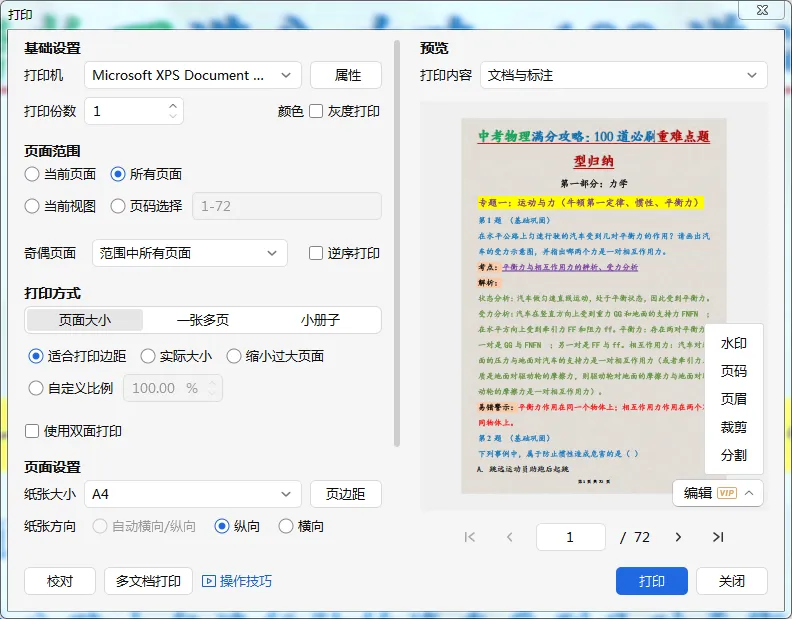This screenshot has height=619, width=792.
Task: Select 当前视图 radio button
Action: (x=32, y=206)
